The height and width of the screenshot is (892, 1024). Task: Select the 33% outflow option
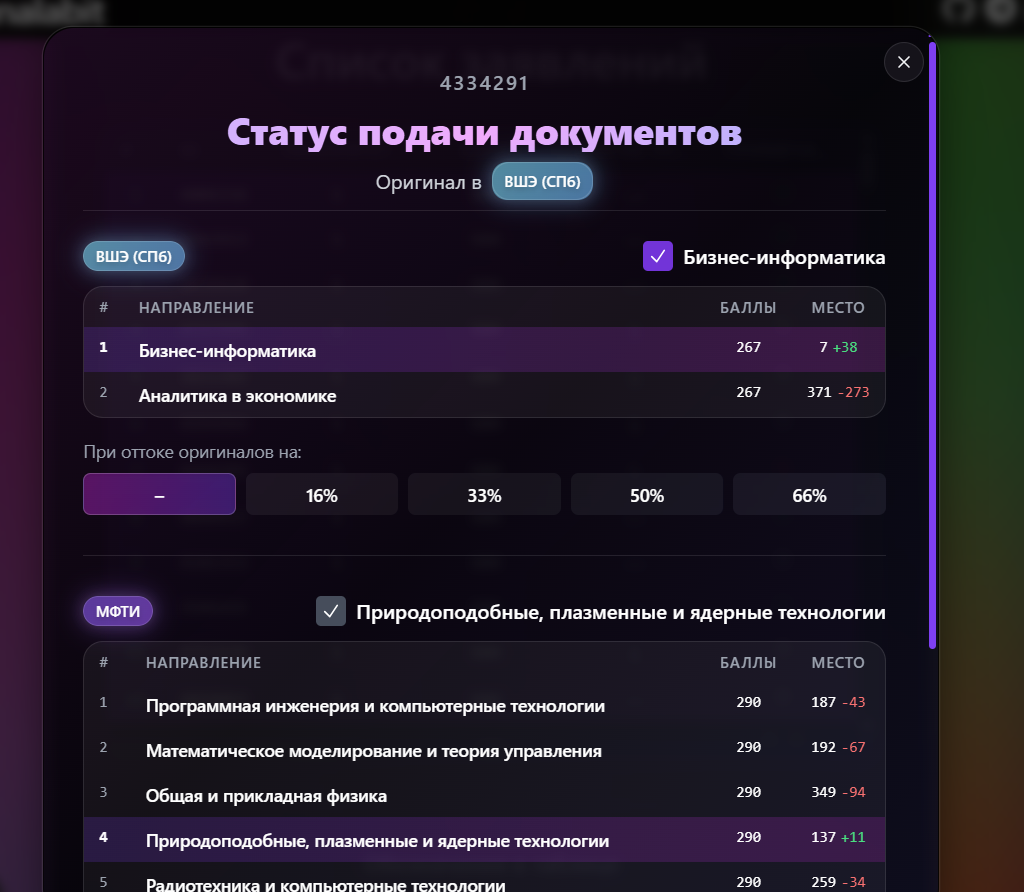tap(484, 494)
